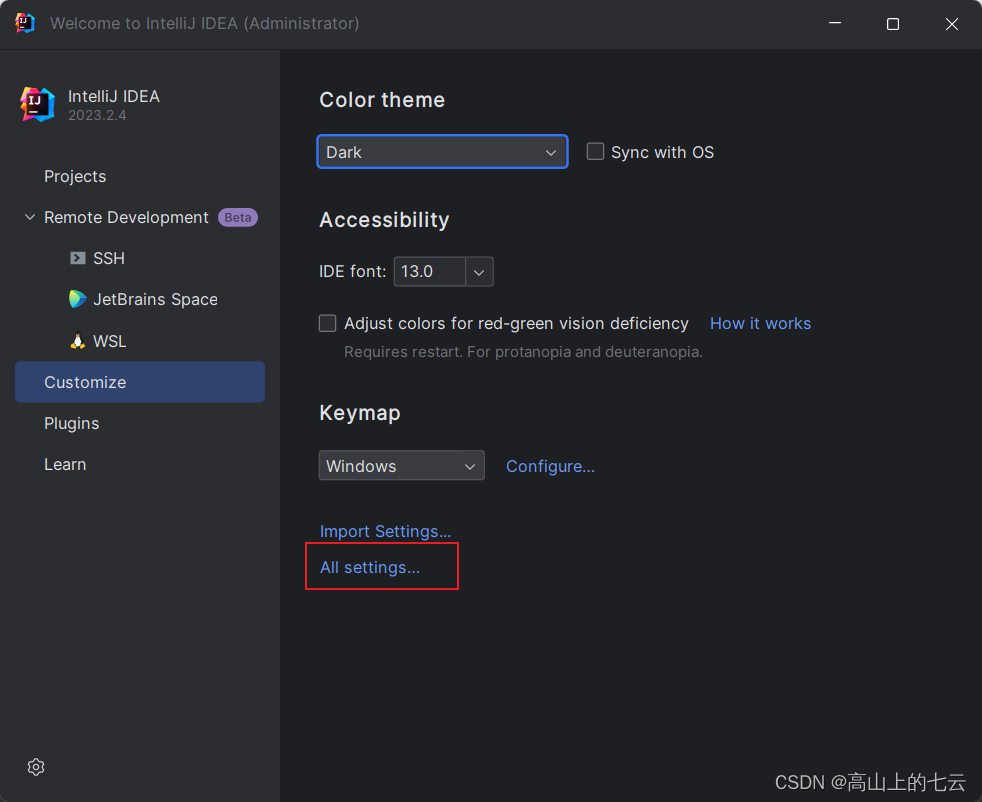The height and width of the screenshot is (802, 982).
Task: Close the Welcome to IntelliJ IDEA window
Action: [x=952, y=24]
